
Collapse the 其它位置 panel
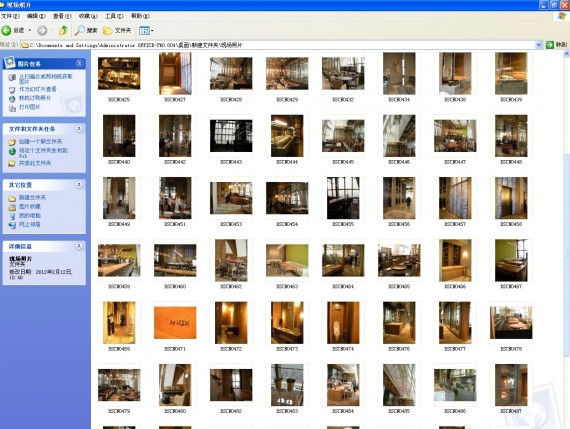click(x=79, y=185)
